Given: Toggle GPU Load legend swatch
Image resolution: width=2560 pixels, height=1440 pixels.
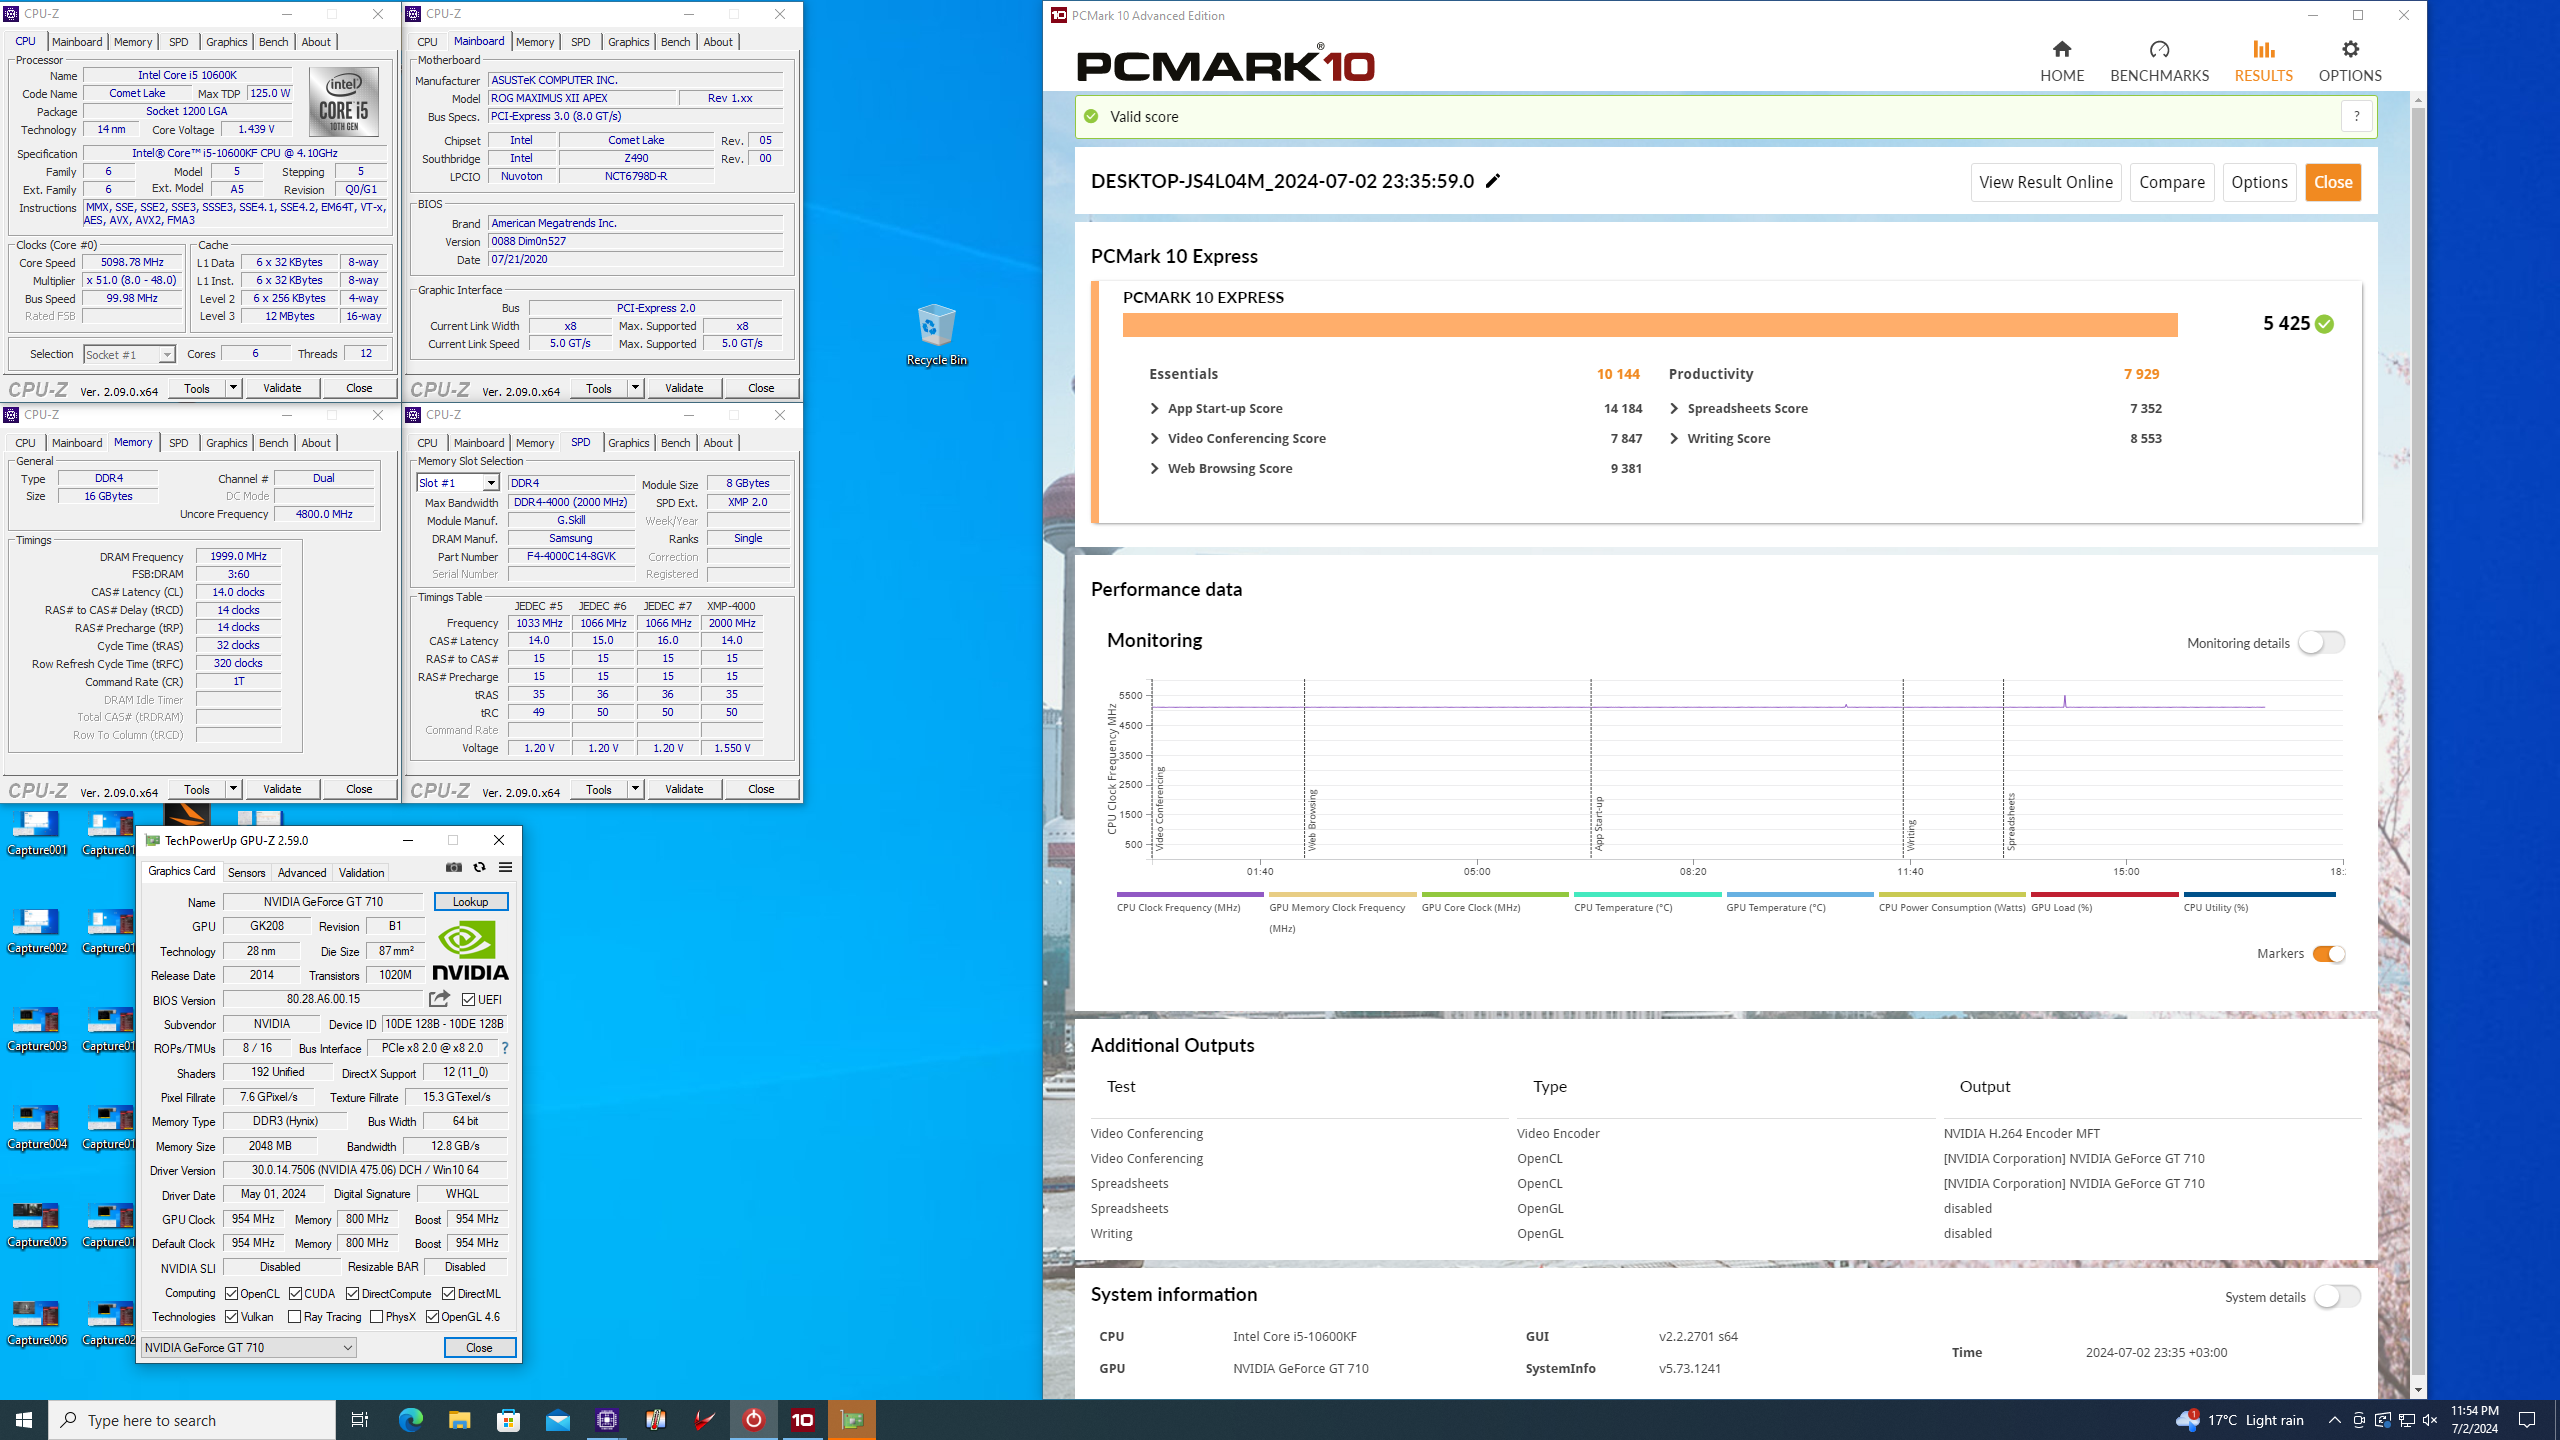Looking at the screenshot, I should (x=2104, y=894).
